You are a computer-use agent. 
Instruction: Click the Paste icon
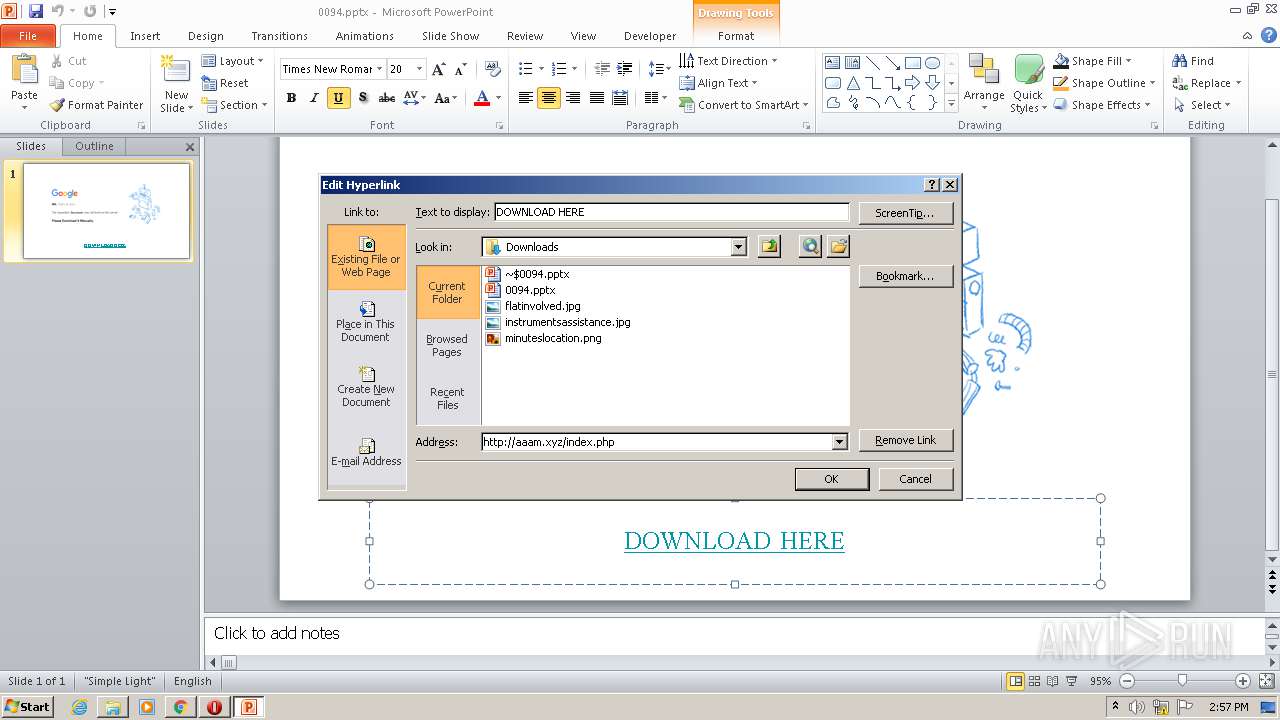coord(24,70)
